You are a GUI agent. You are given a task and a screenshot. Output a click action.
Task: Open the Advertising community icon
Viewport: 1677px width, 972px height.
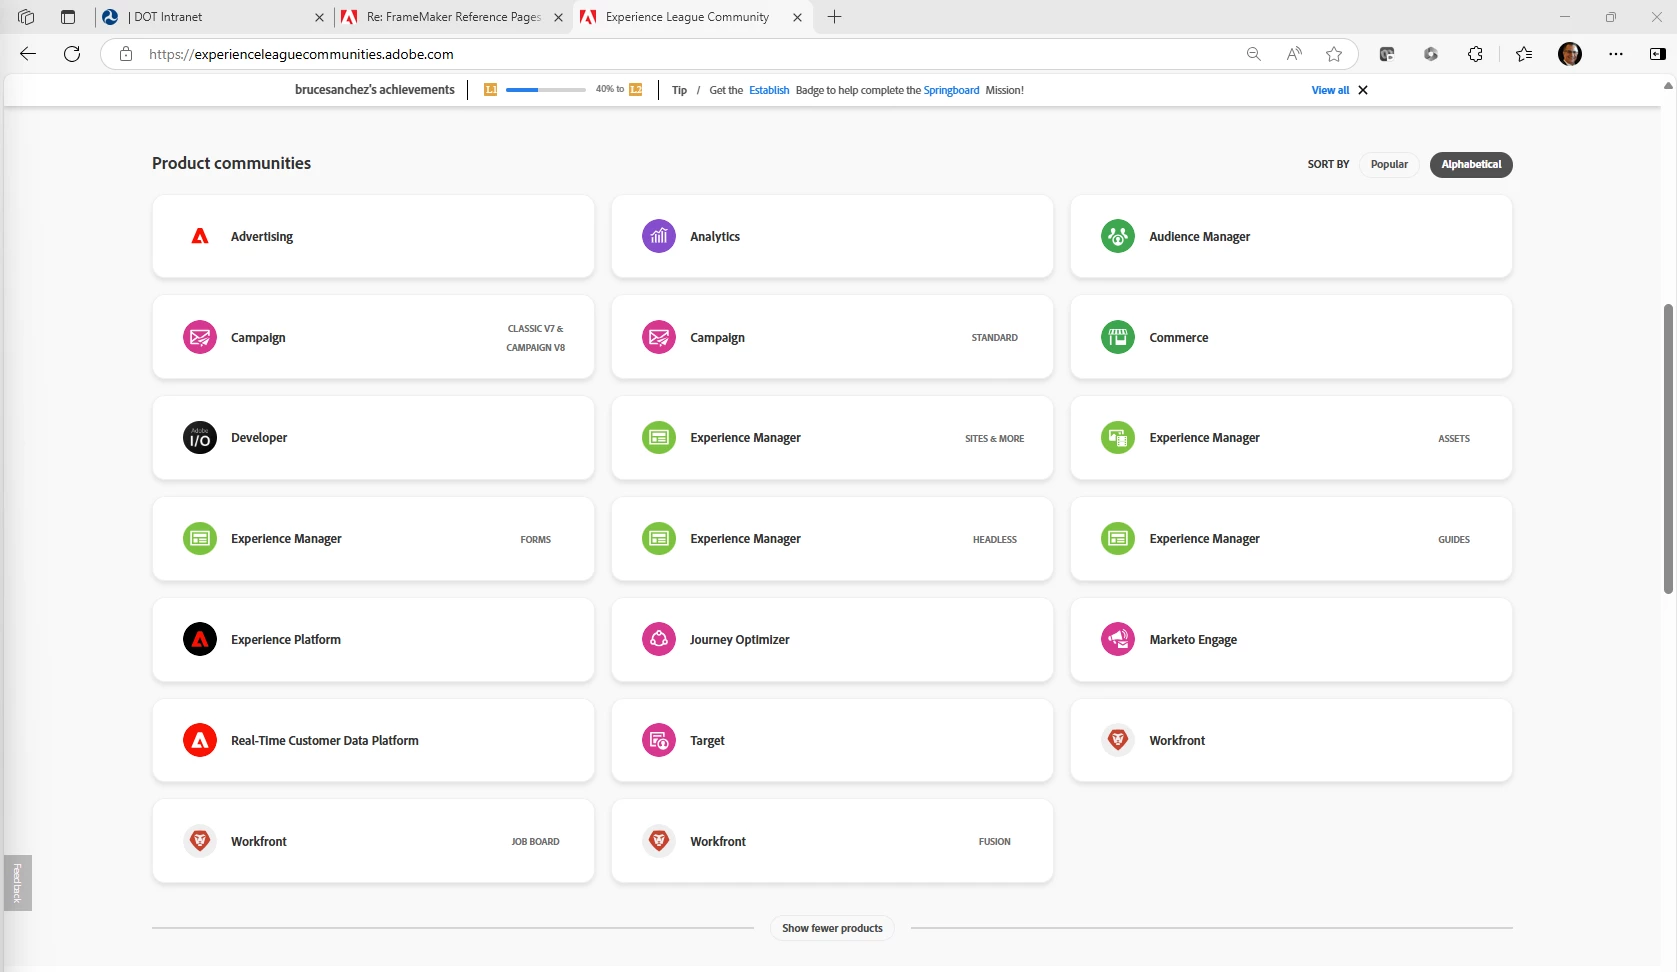click(200, 236)
